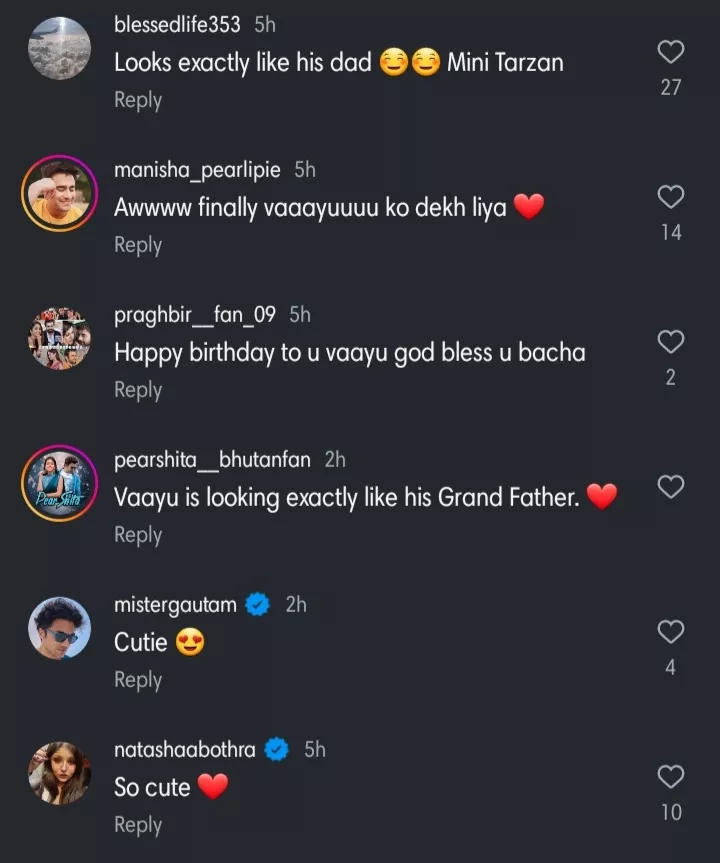Open natashaabothra's profile picture
720x863 pixels.
(x=60, y=773)
